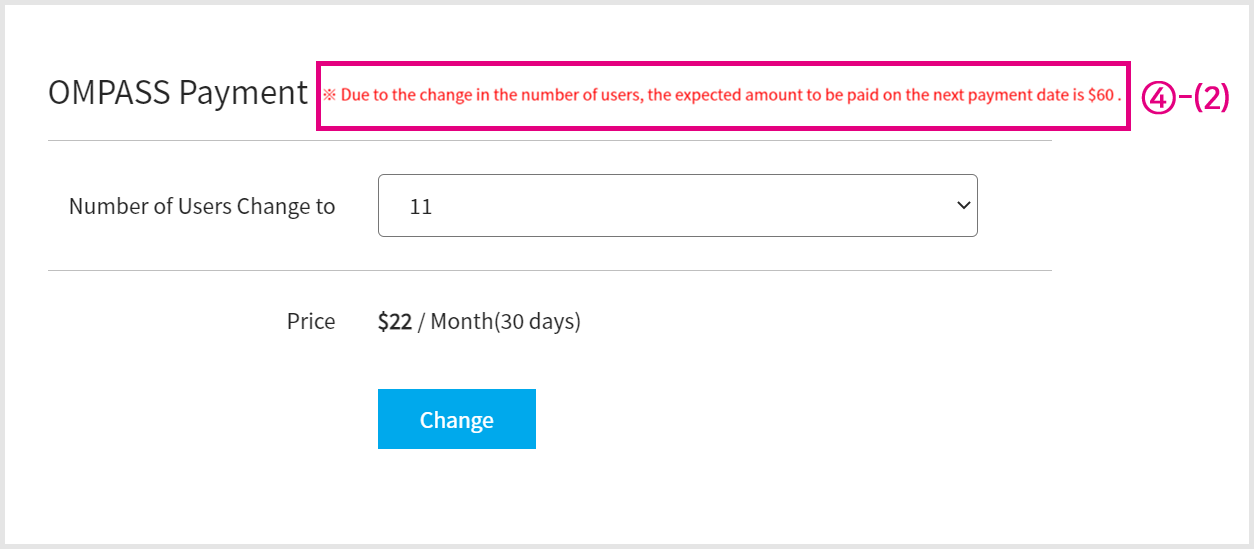Open the number of users dropdown

pos(677,206)
